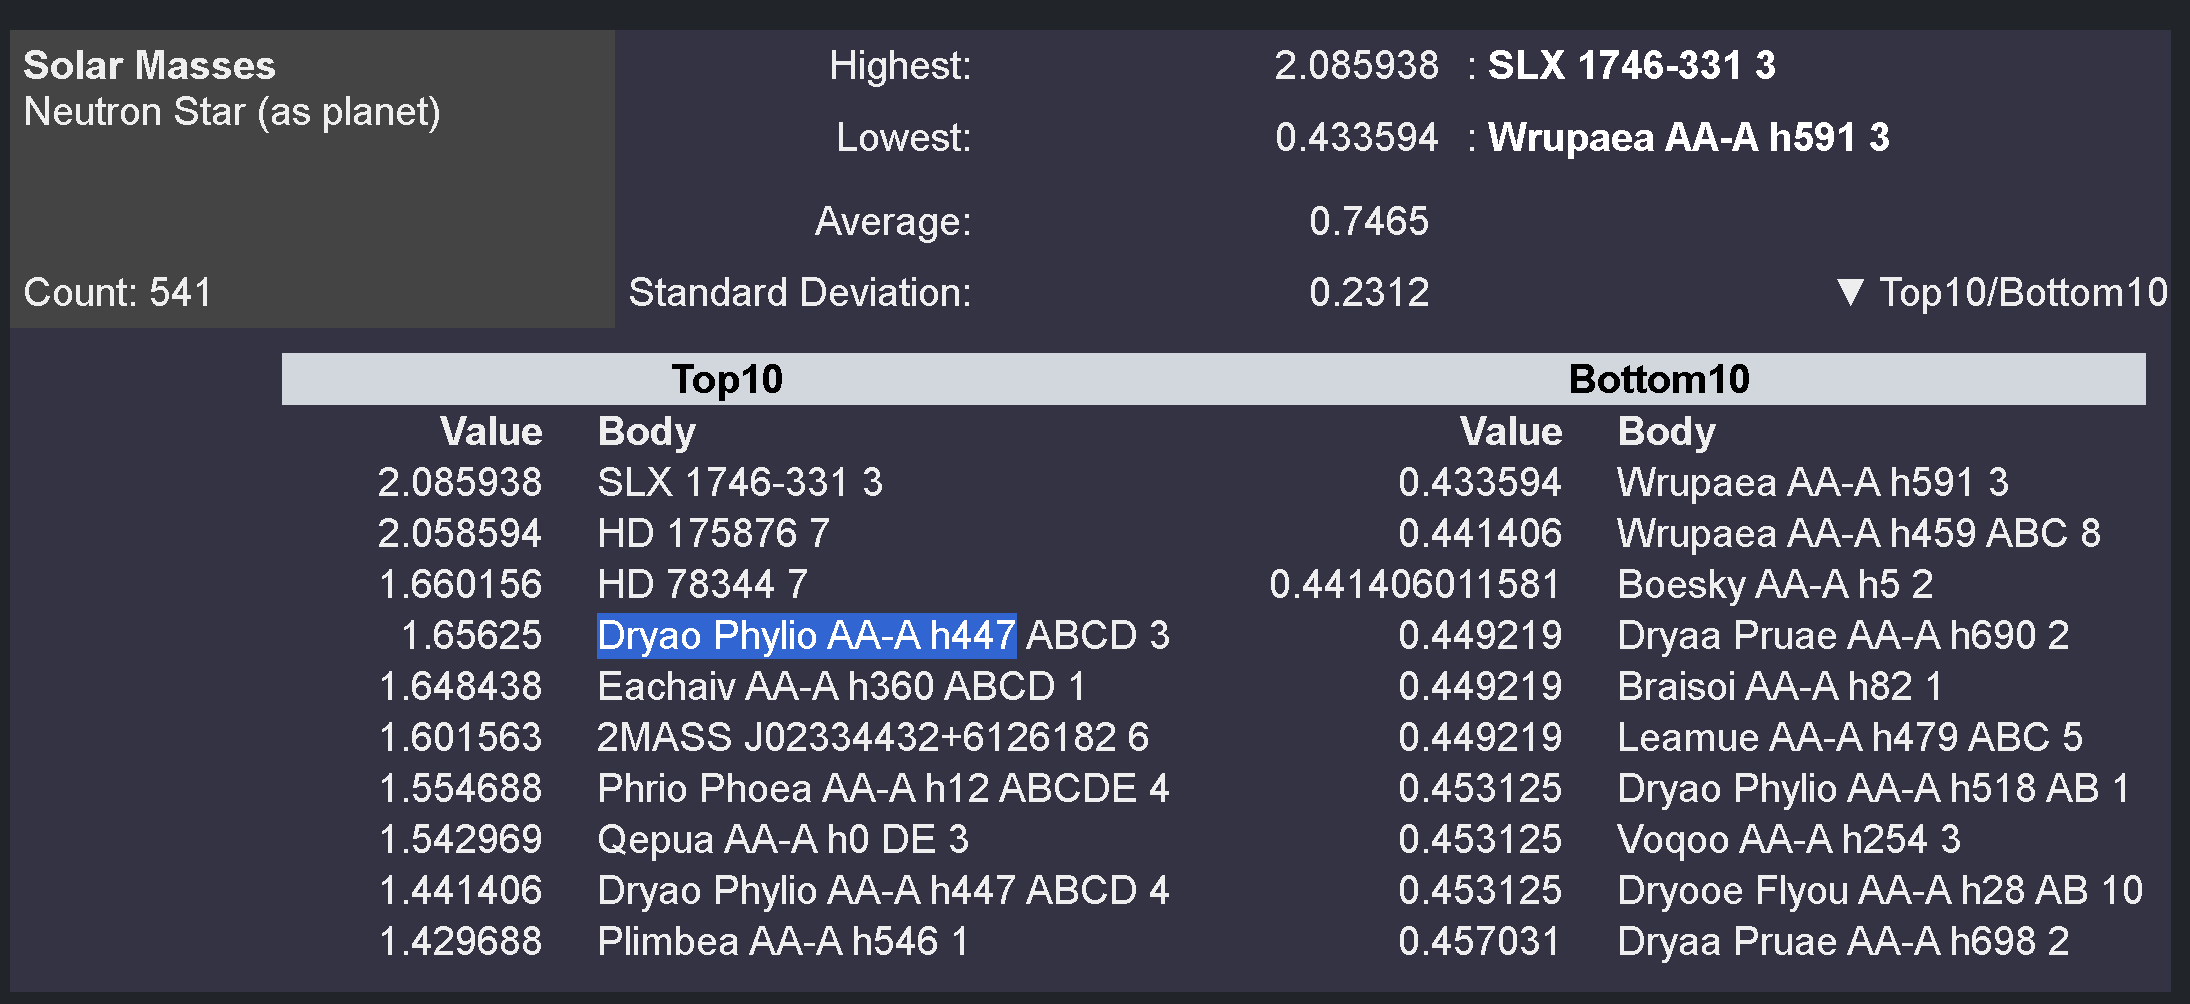This screenshot has width=2190, height=1004.
Task: Select body Dryaa Pruae AA-A h690 2
Action: [x=1843, y=635]
